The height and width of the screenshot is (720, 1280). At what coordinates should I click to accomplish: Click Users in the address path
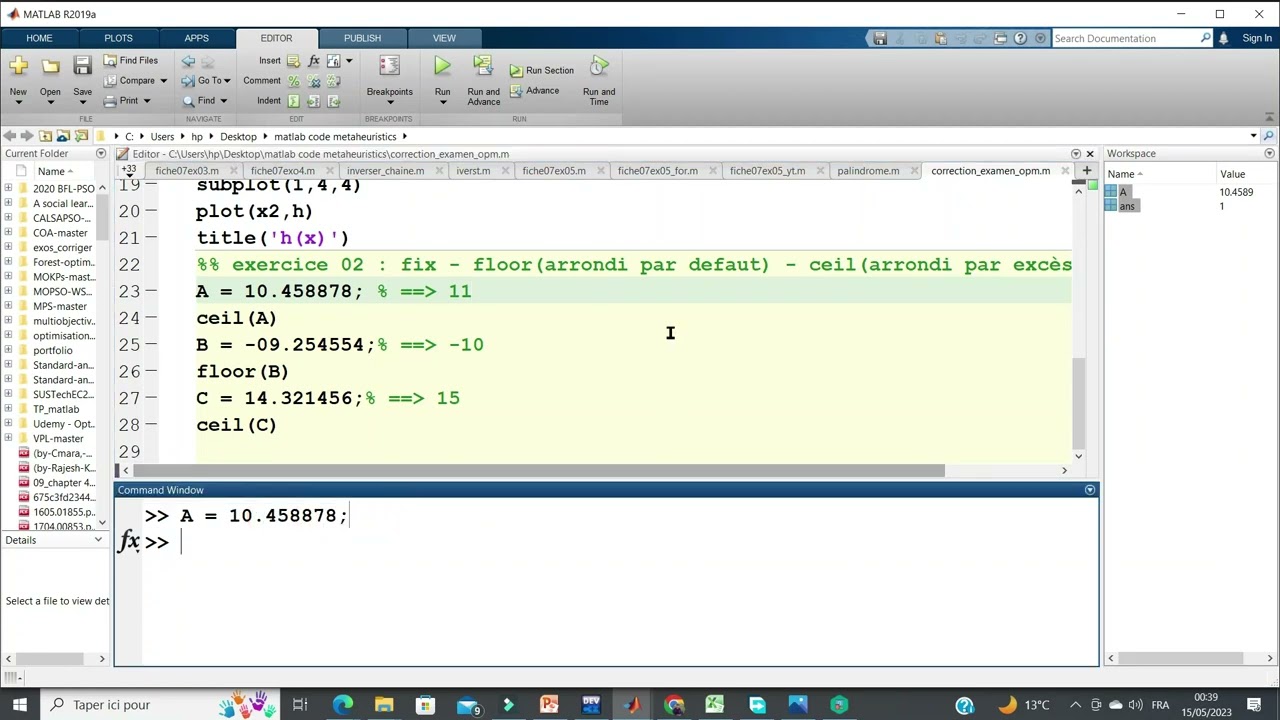[x=162, y=136]
